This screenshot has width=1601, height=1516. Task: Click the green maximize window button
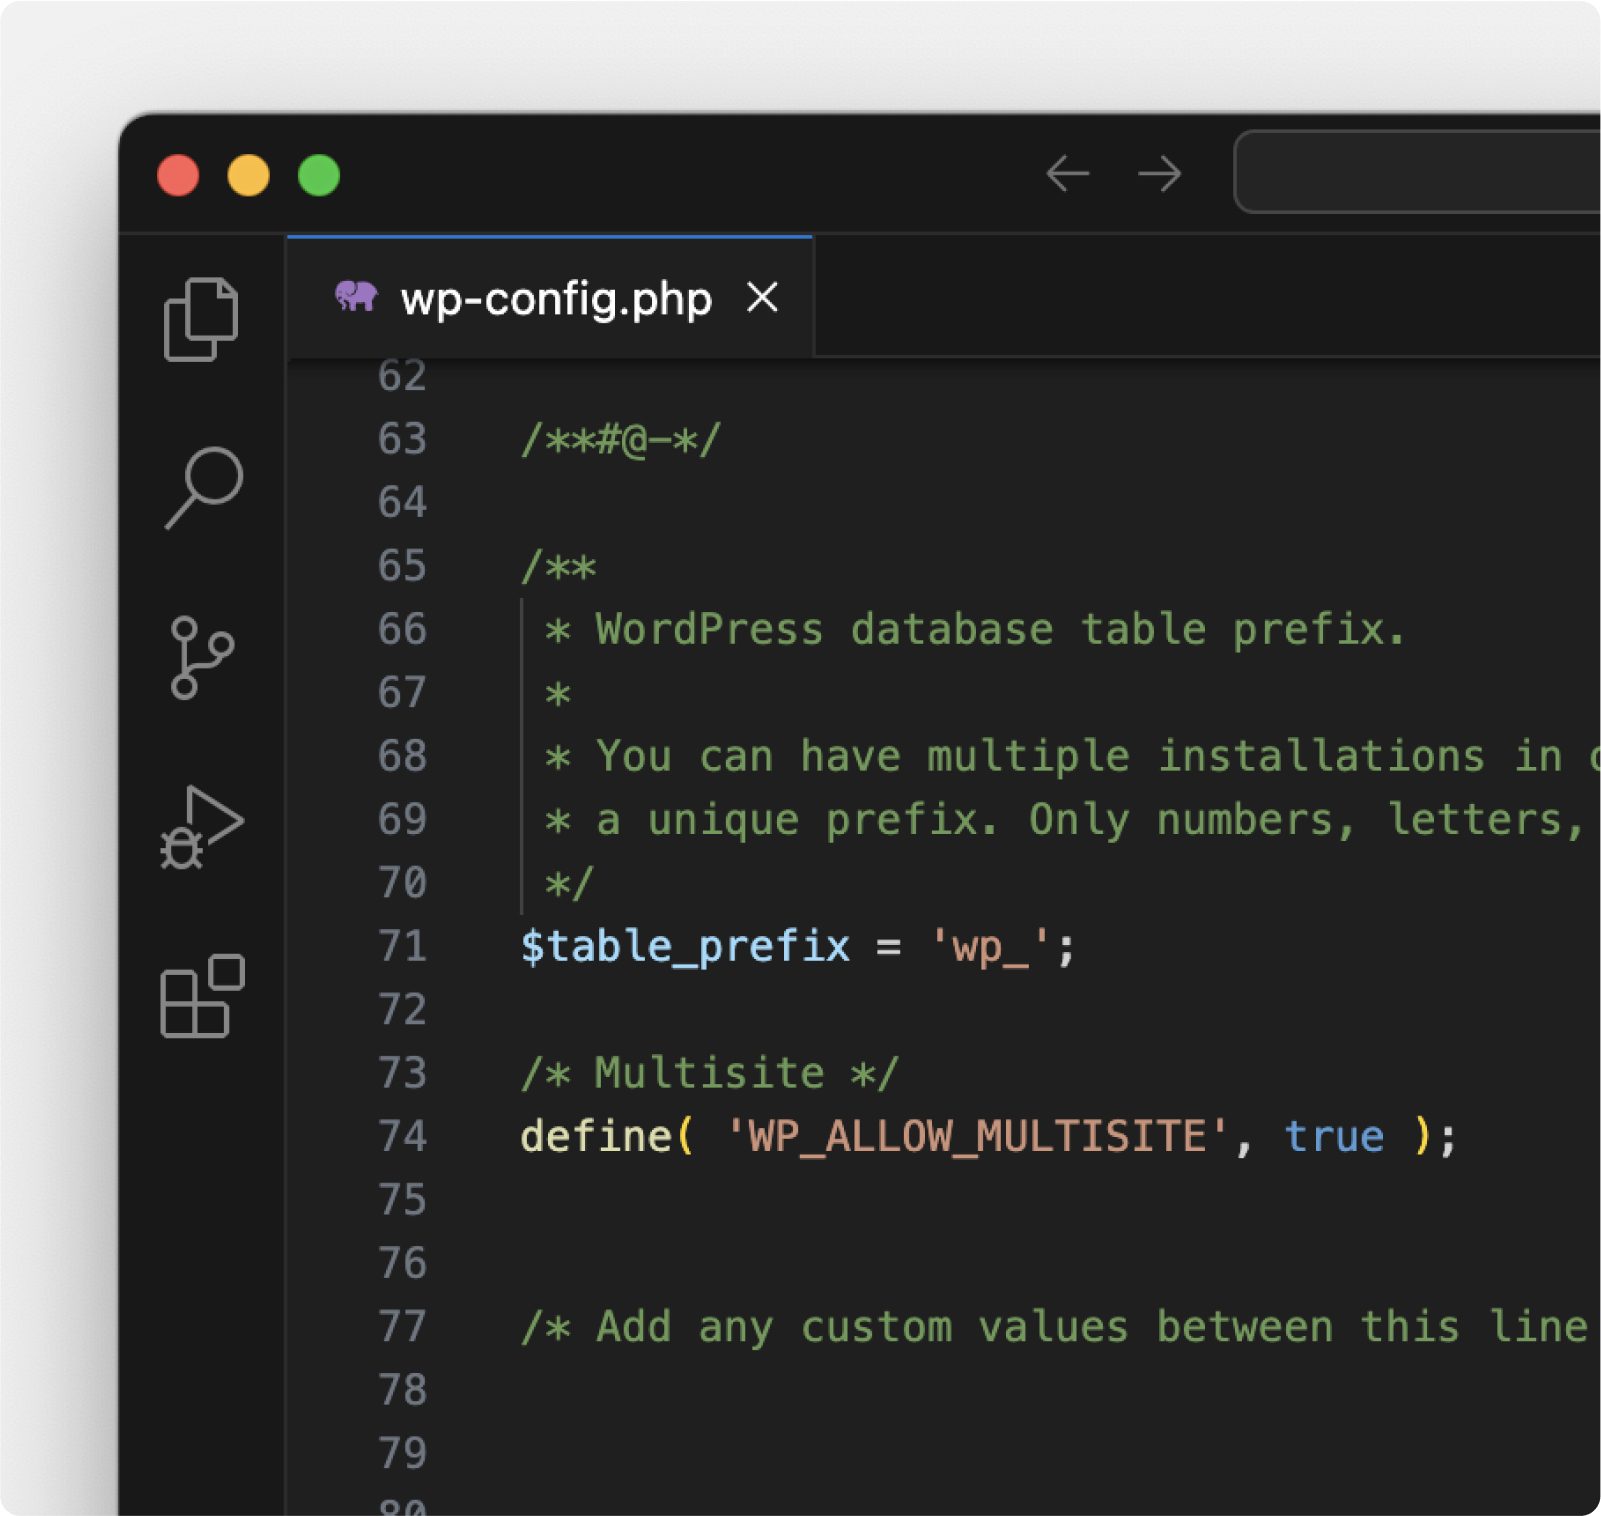[319, 175]
